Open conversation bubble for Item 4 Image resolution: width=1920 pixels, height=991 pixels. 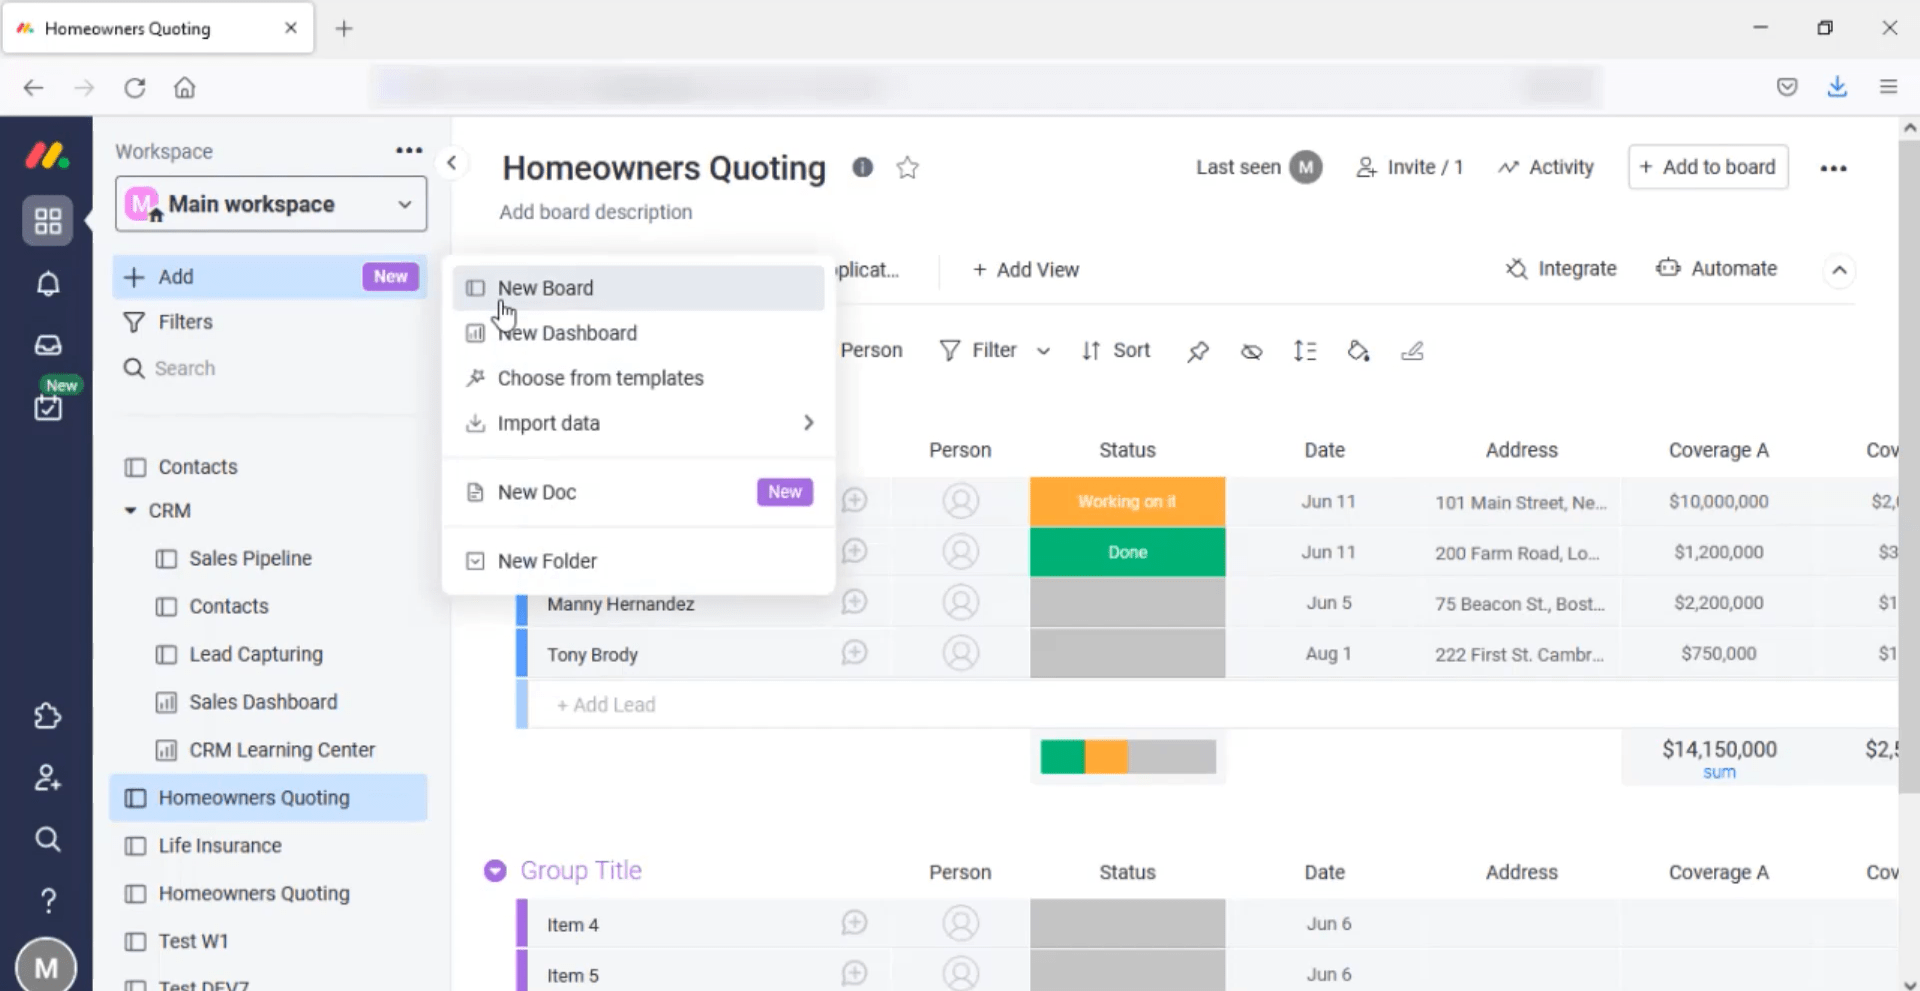[854, 923]
